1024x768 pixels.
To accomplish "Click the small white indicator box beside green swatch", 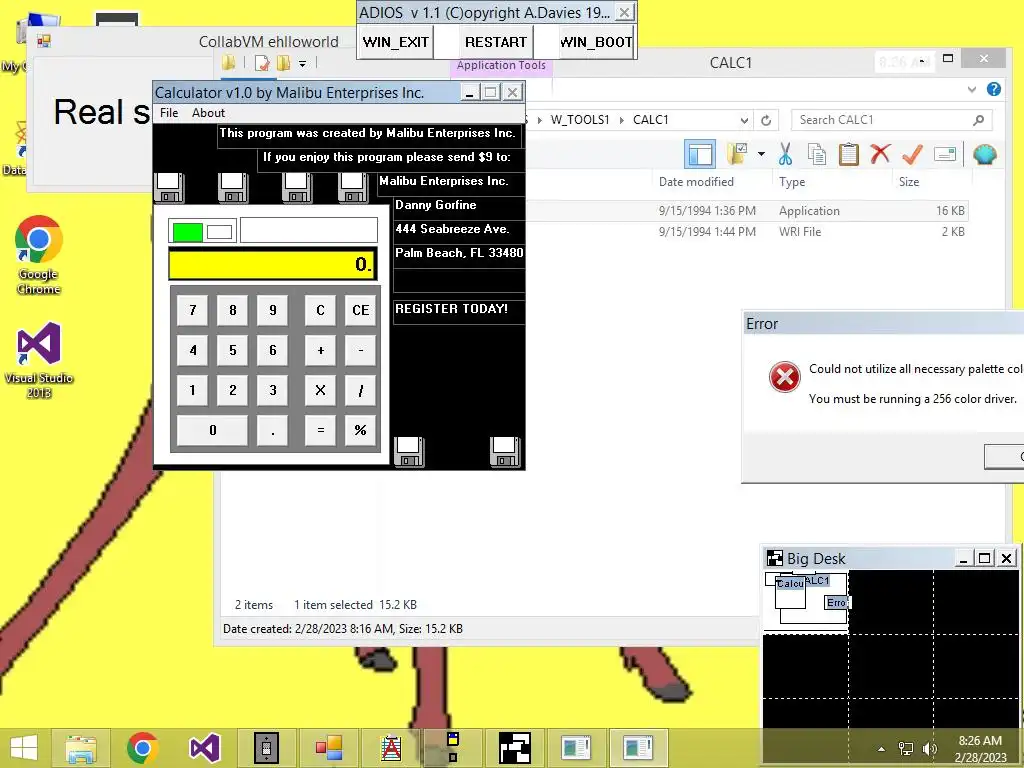I will click(219, 232).
